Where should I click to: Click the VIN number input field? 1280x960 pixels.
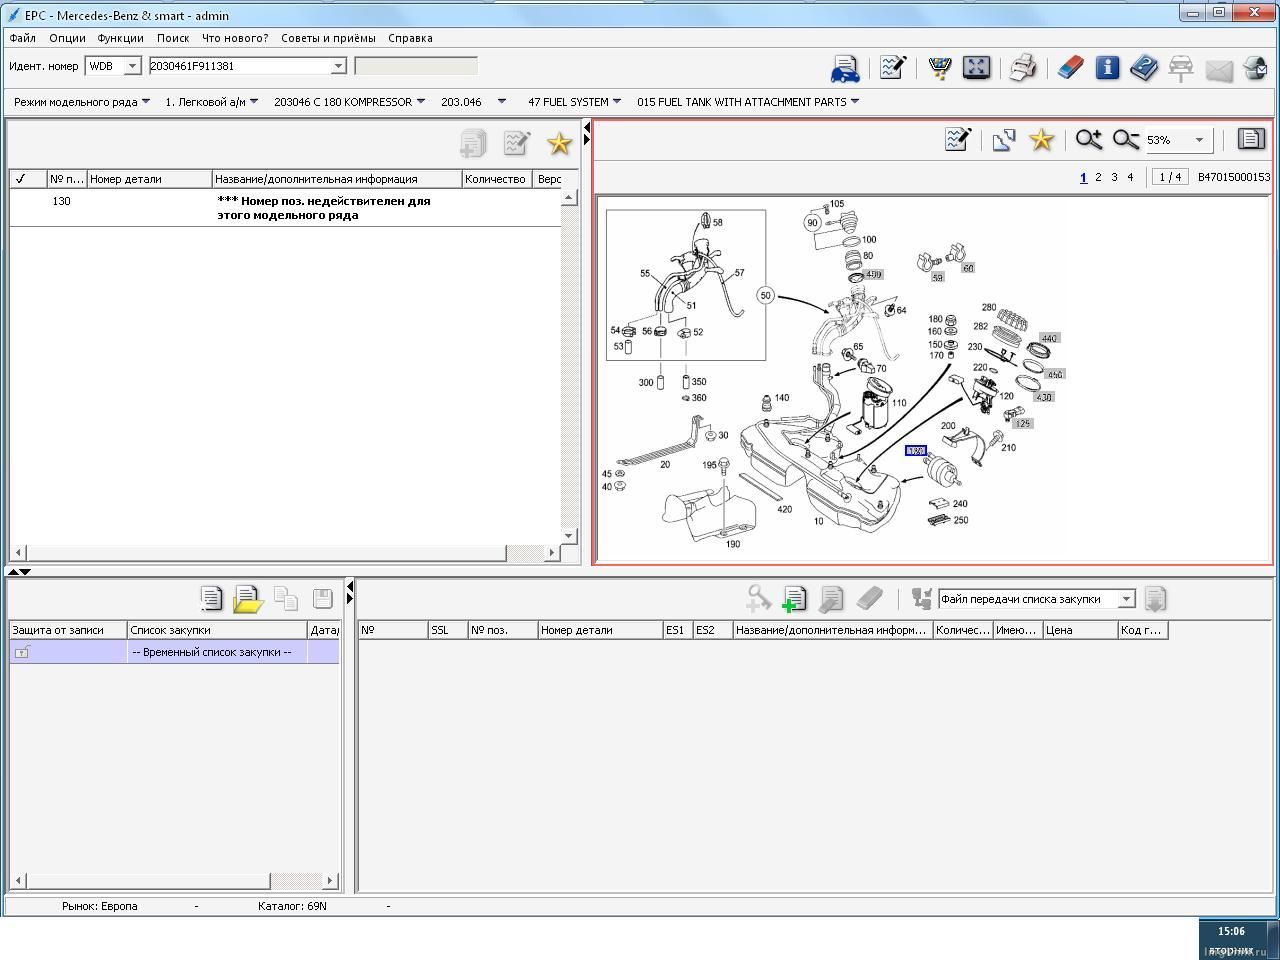(240, 66)
